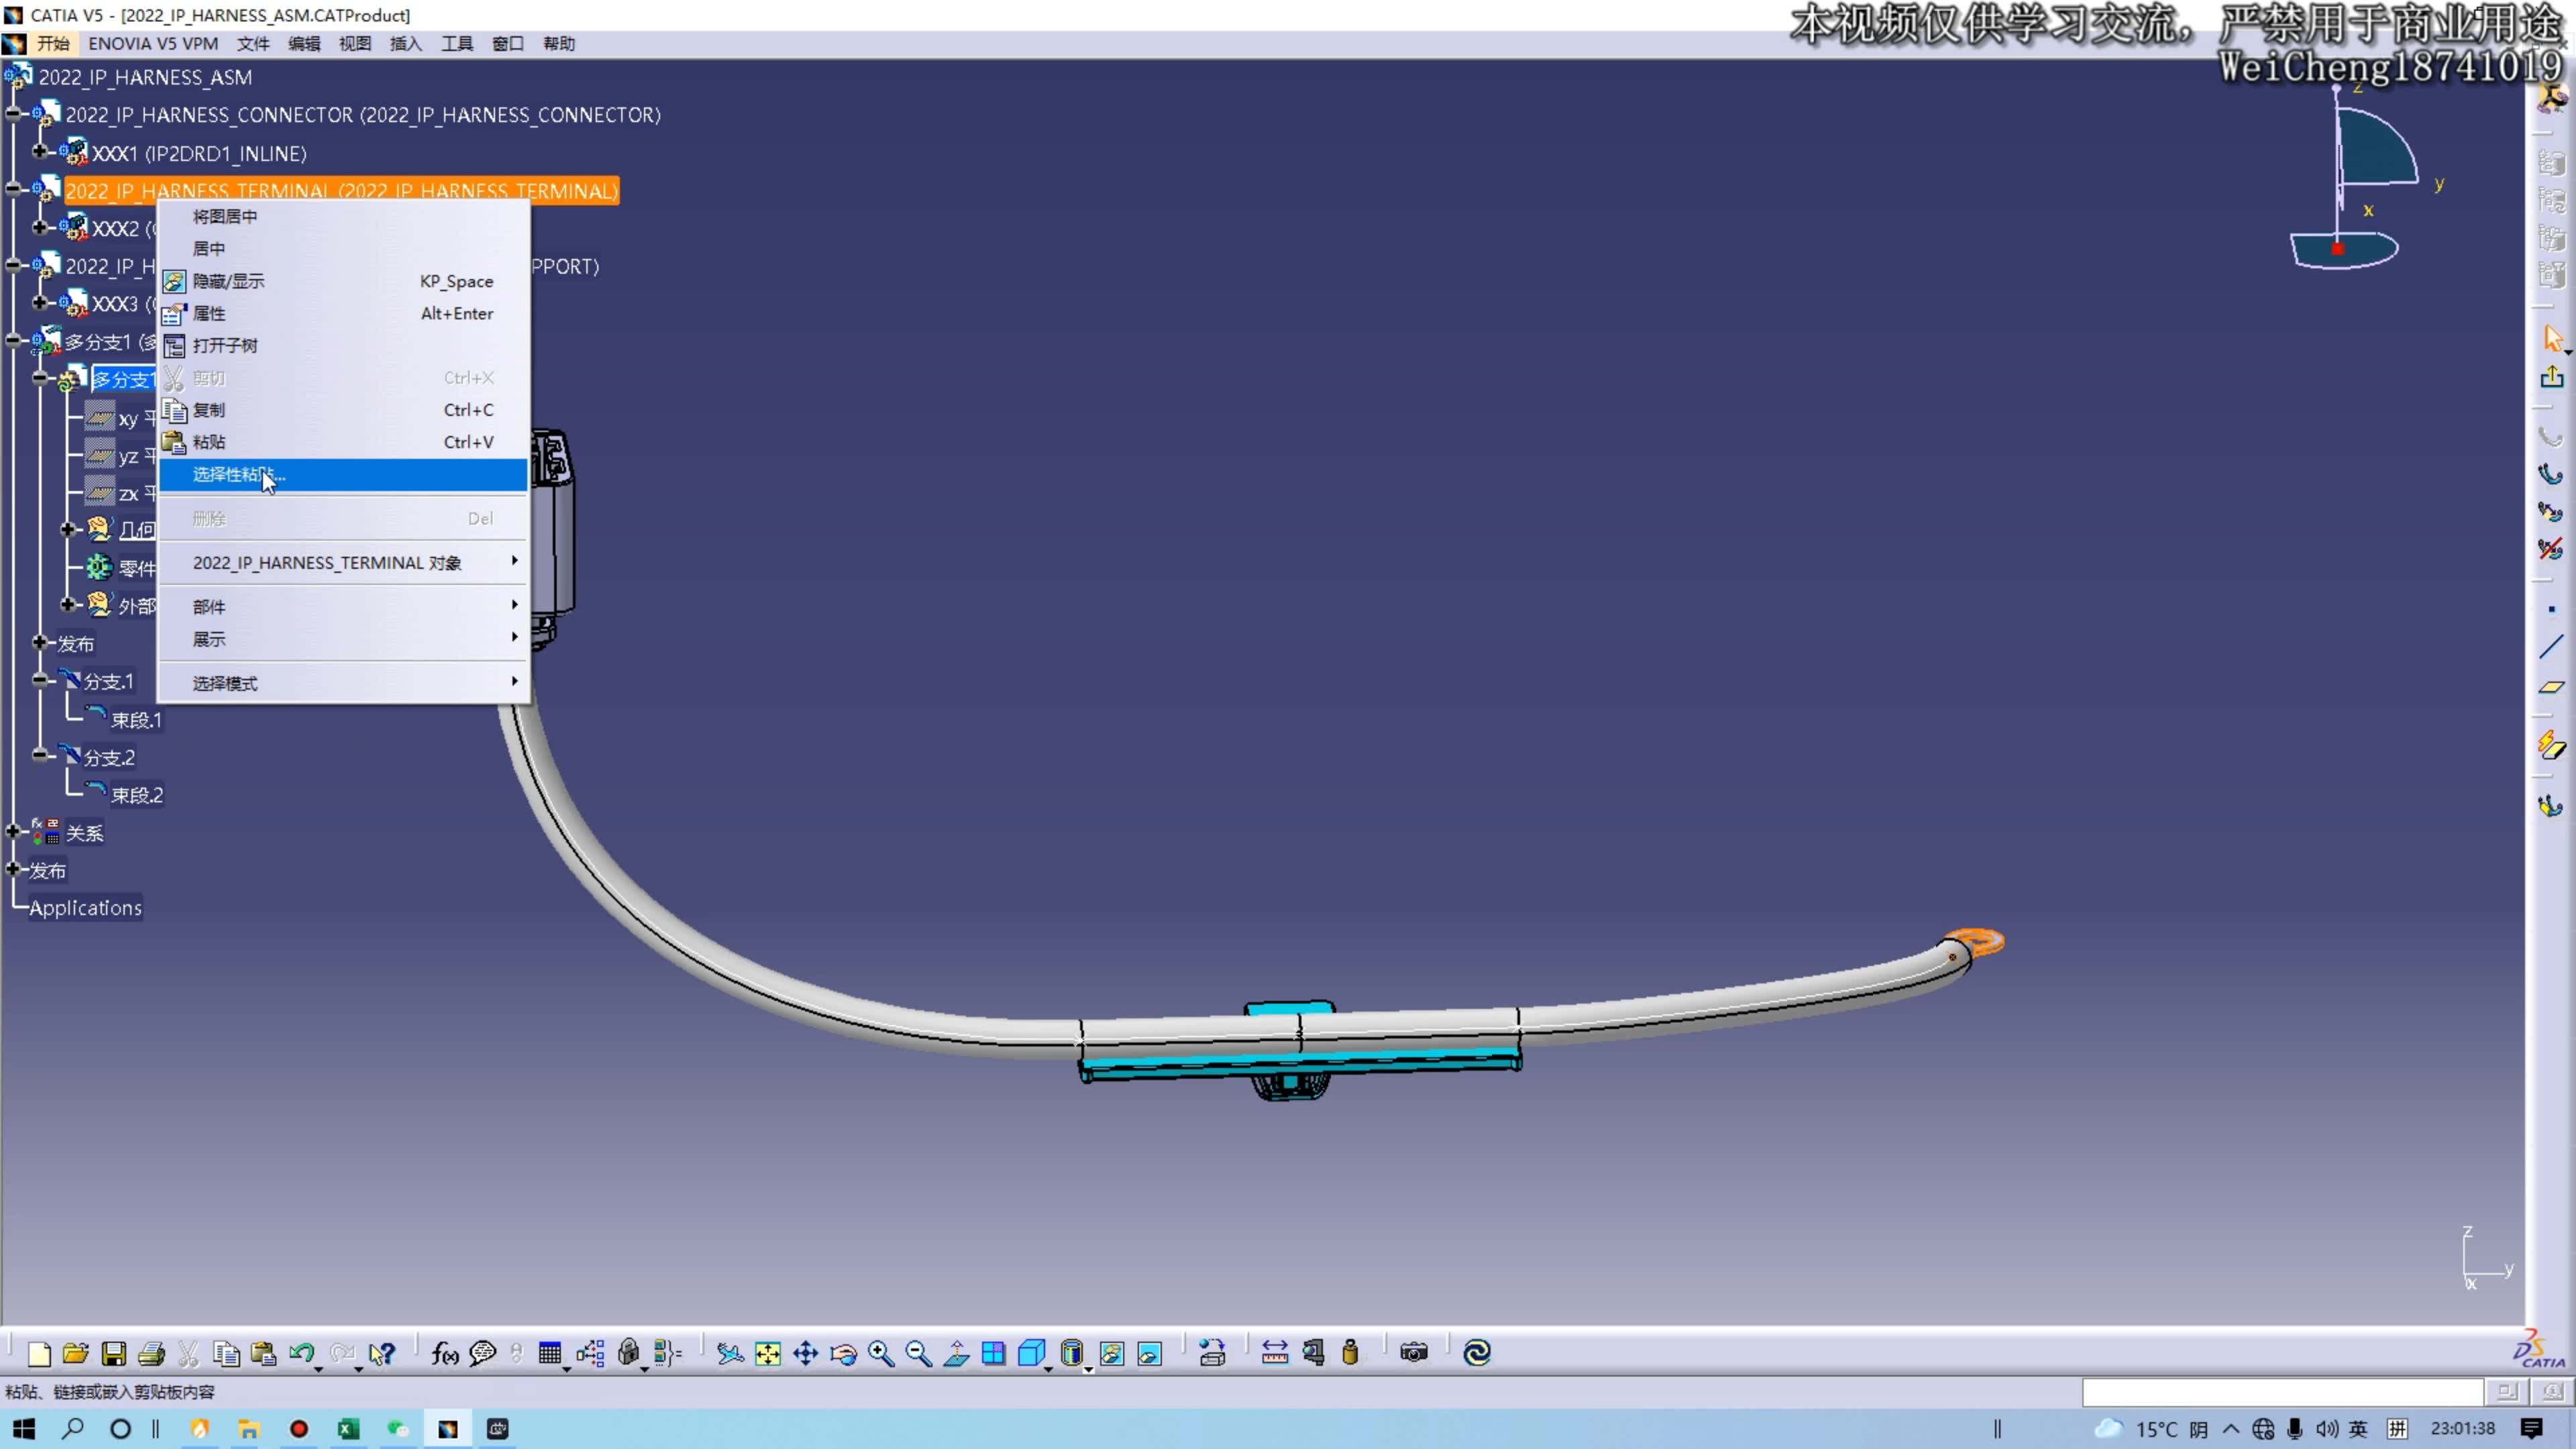This screenshot has width=2576, height=1449.
Task: Click the Isometric View cube icon
Action: tap(1031, 1353)
